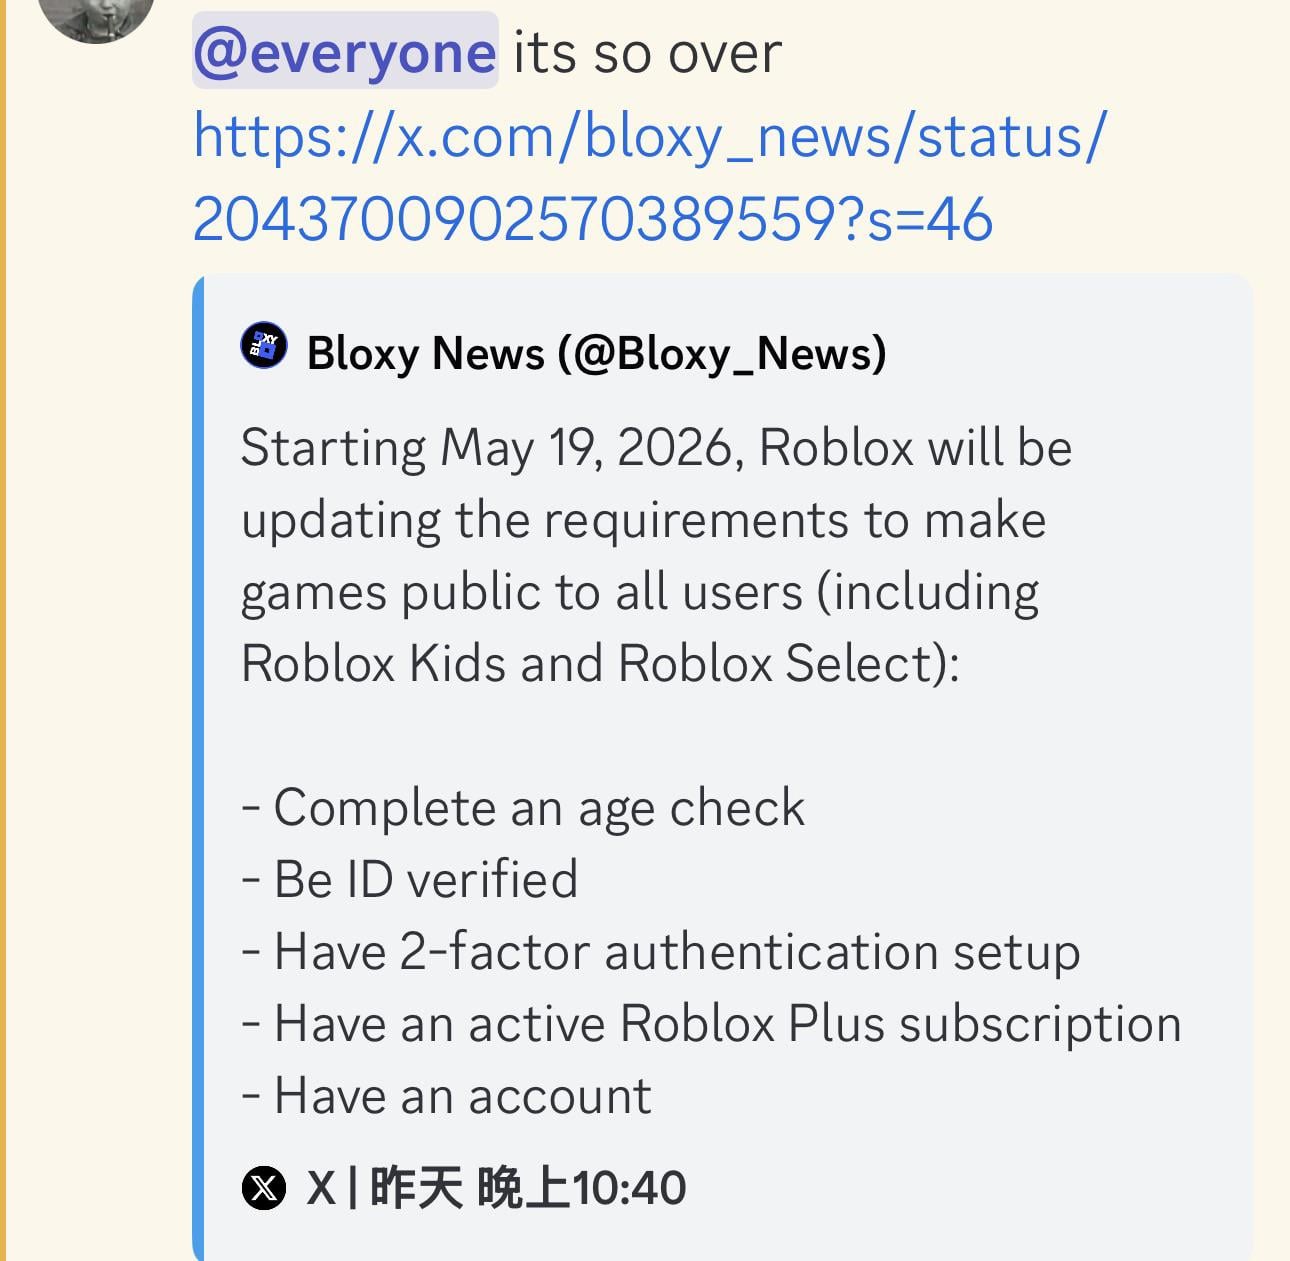Click the 'X' label in embed footer
This screenshot has height=1261, width=1290.
point(321,1188)
